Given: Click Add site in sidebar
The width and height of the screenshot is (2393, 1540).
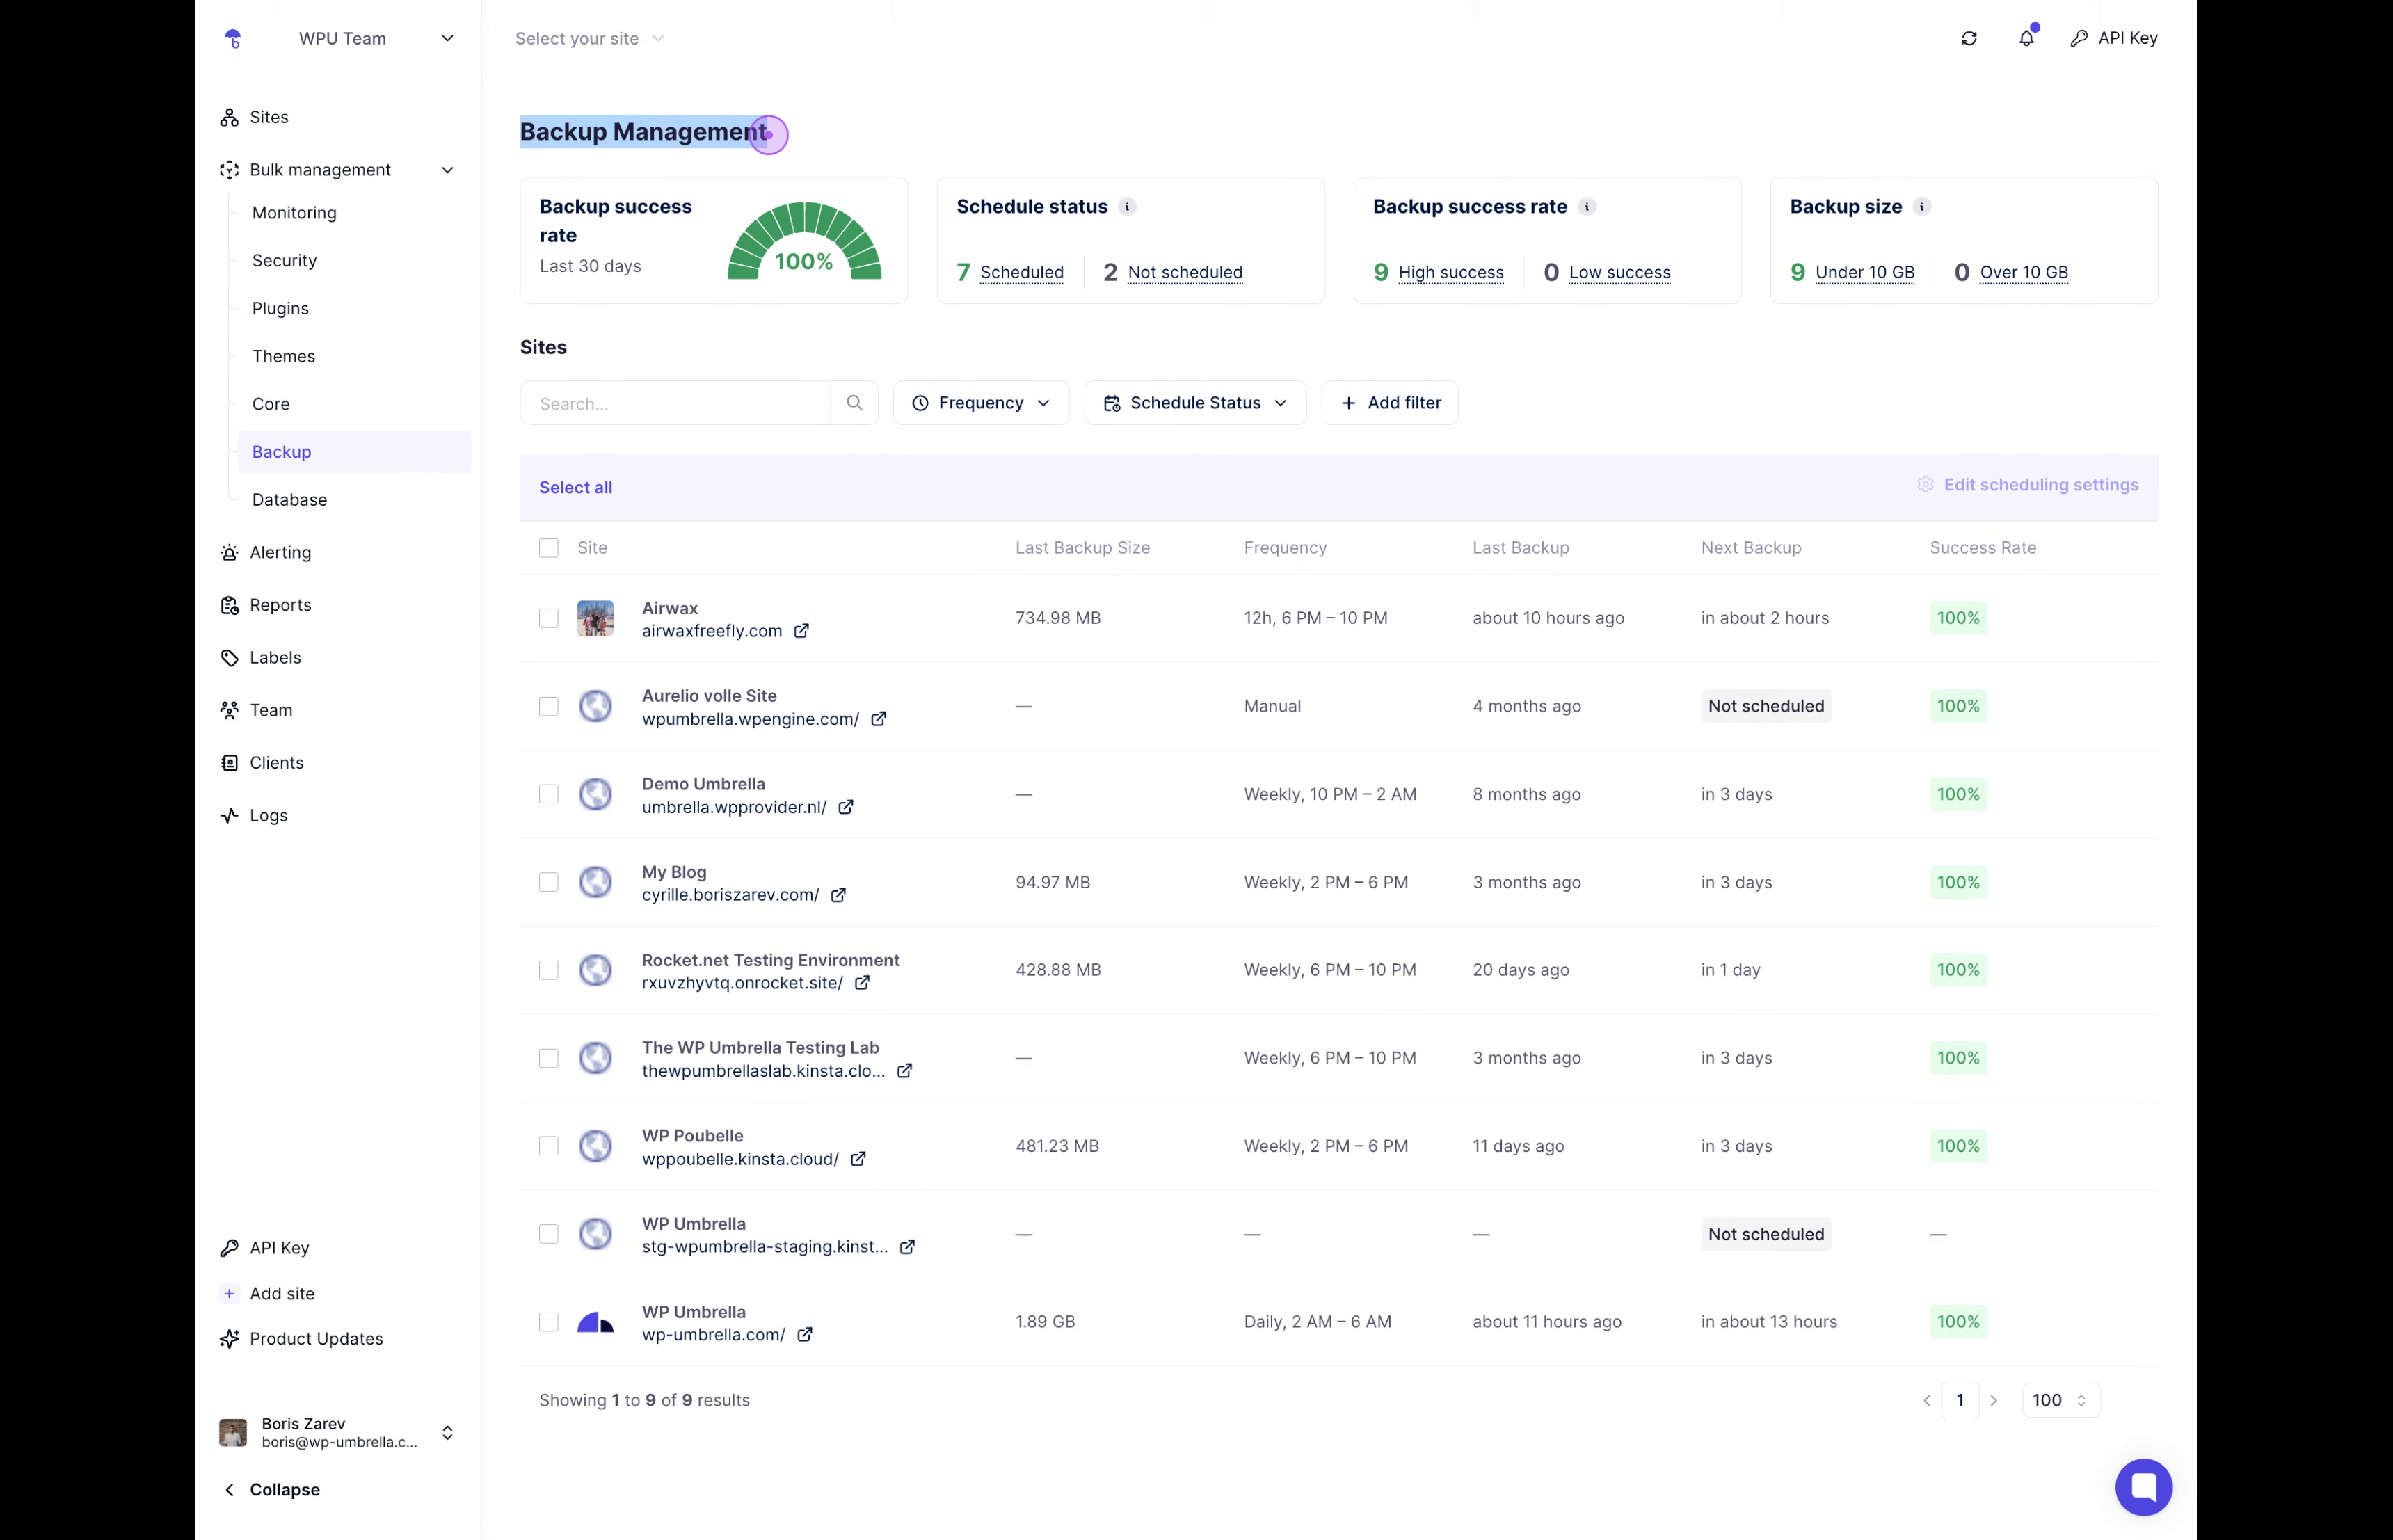Looking at the screenshot, I should pos(282,1294).
